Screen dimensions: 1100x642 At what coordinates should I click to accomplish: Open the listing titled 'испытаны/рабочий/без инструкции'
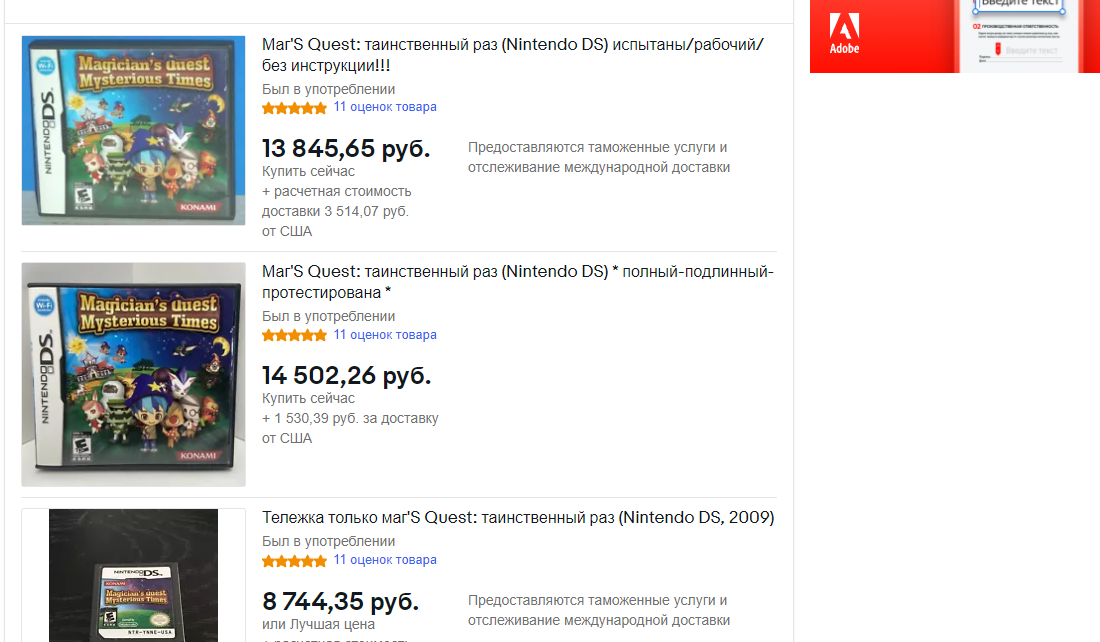pos(513,55)
